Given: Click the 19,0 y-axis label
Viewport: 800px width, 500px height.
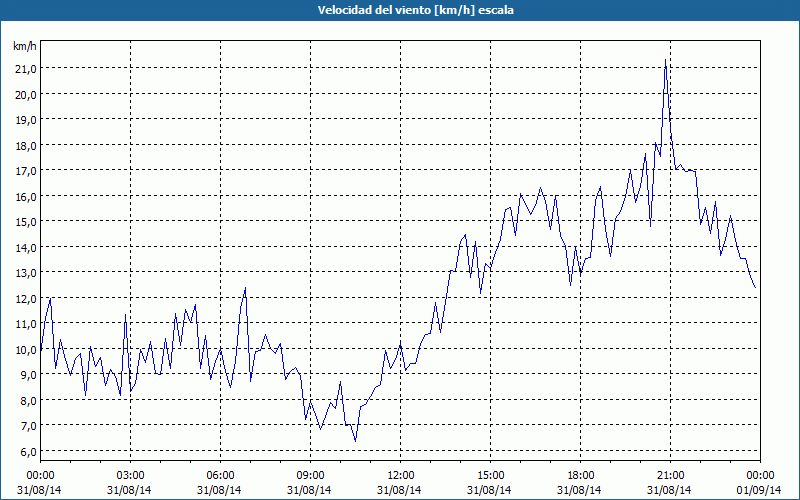Looking at the screenshot, I should pos(27,119).
